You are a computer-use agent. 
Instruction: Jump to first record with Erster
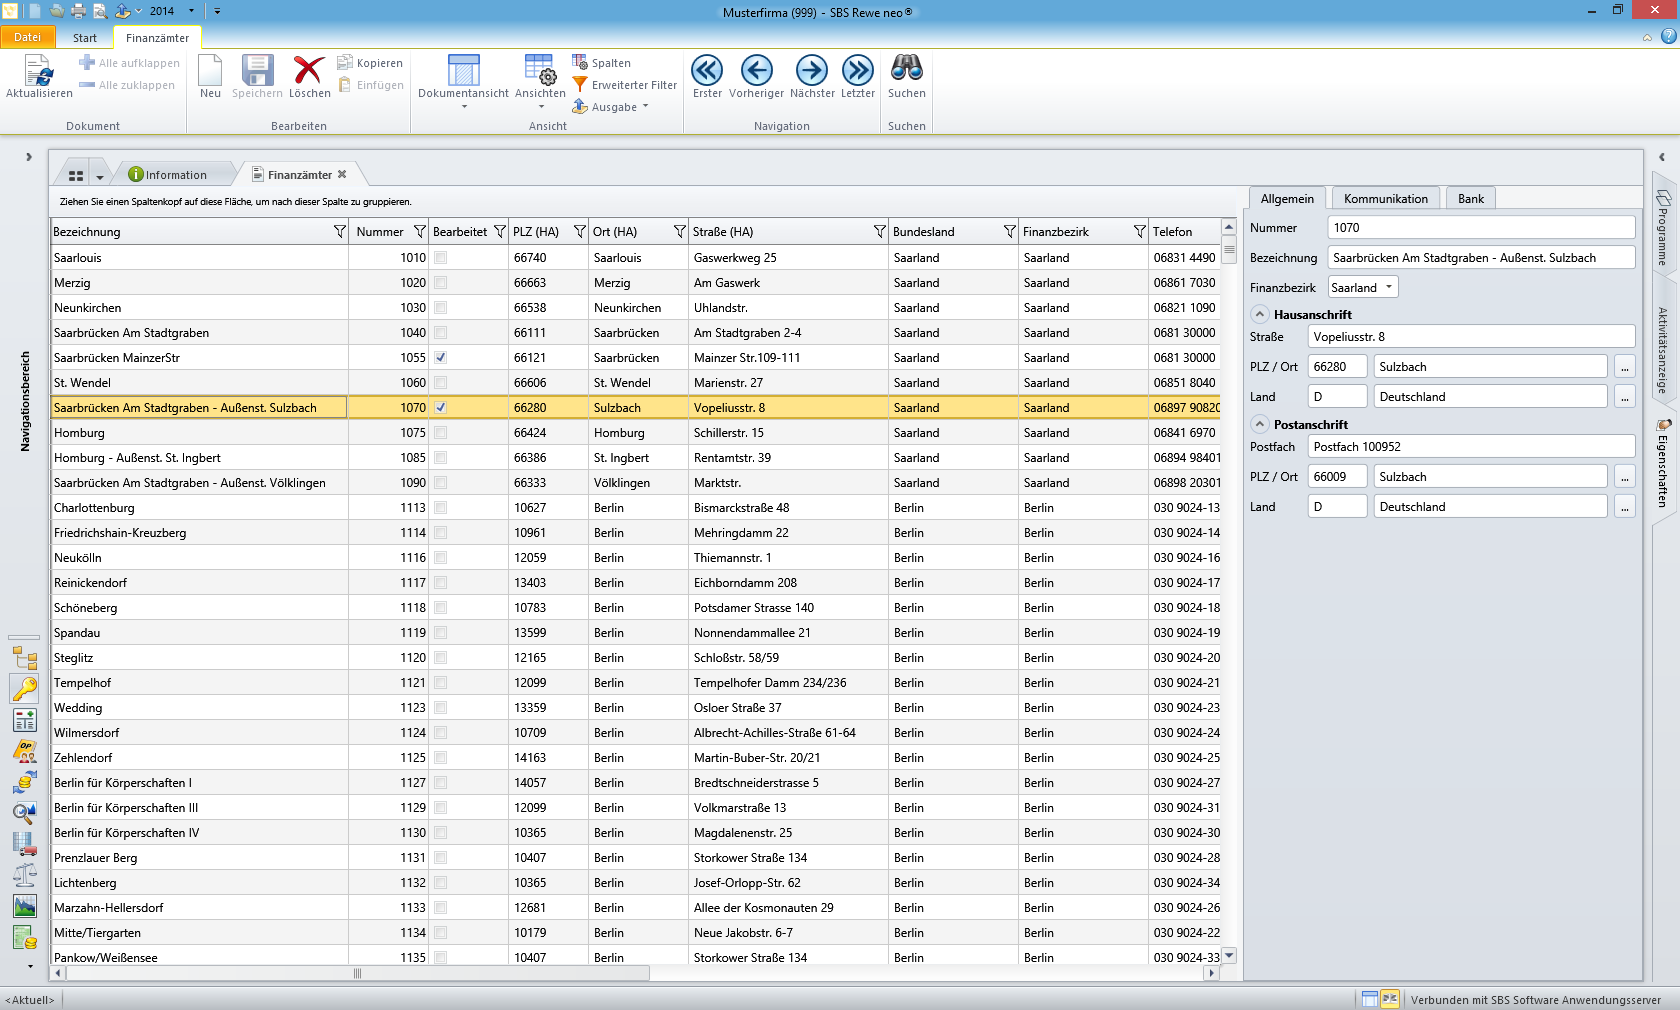click(707, 71)
